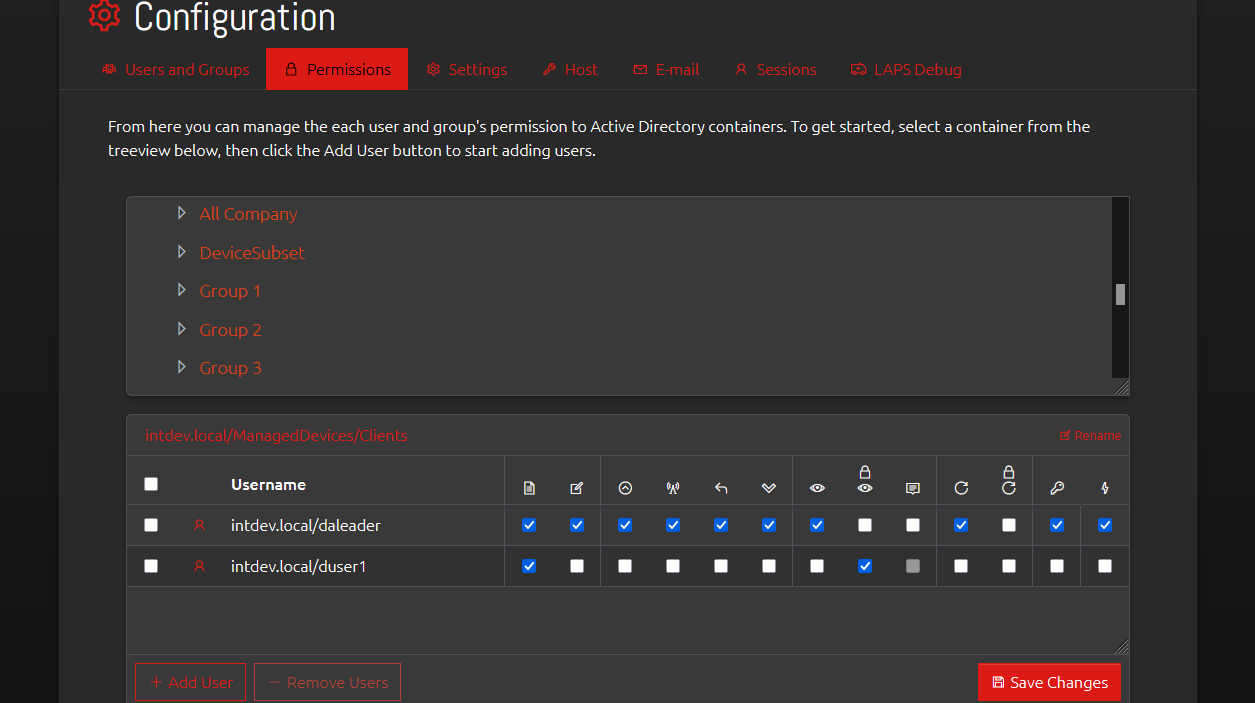Viewport: 1255px width, 703px height.
Task: Check duser1's plain refresh permission checkbox
Action: 961,566
